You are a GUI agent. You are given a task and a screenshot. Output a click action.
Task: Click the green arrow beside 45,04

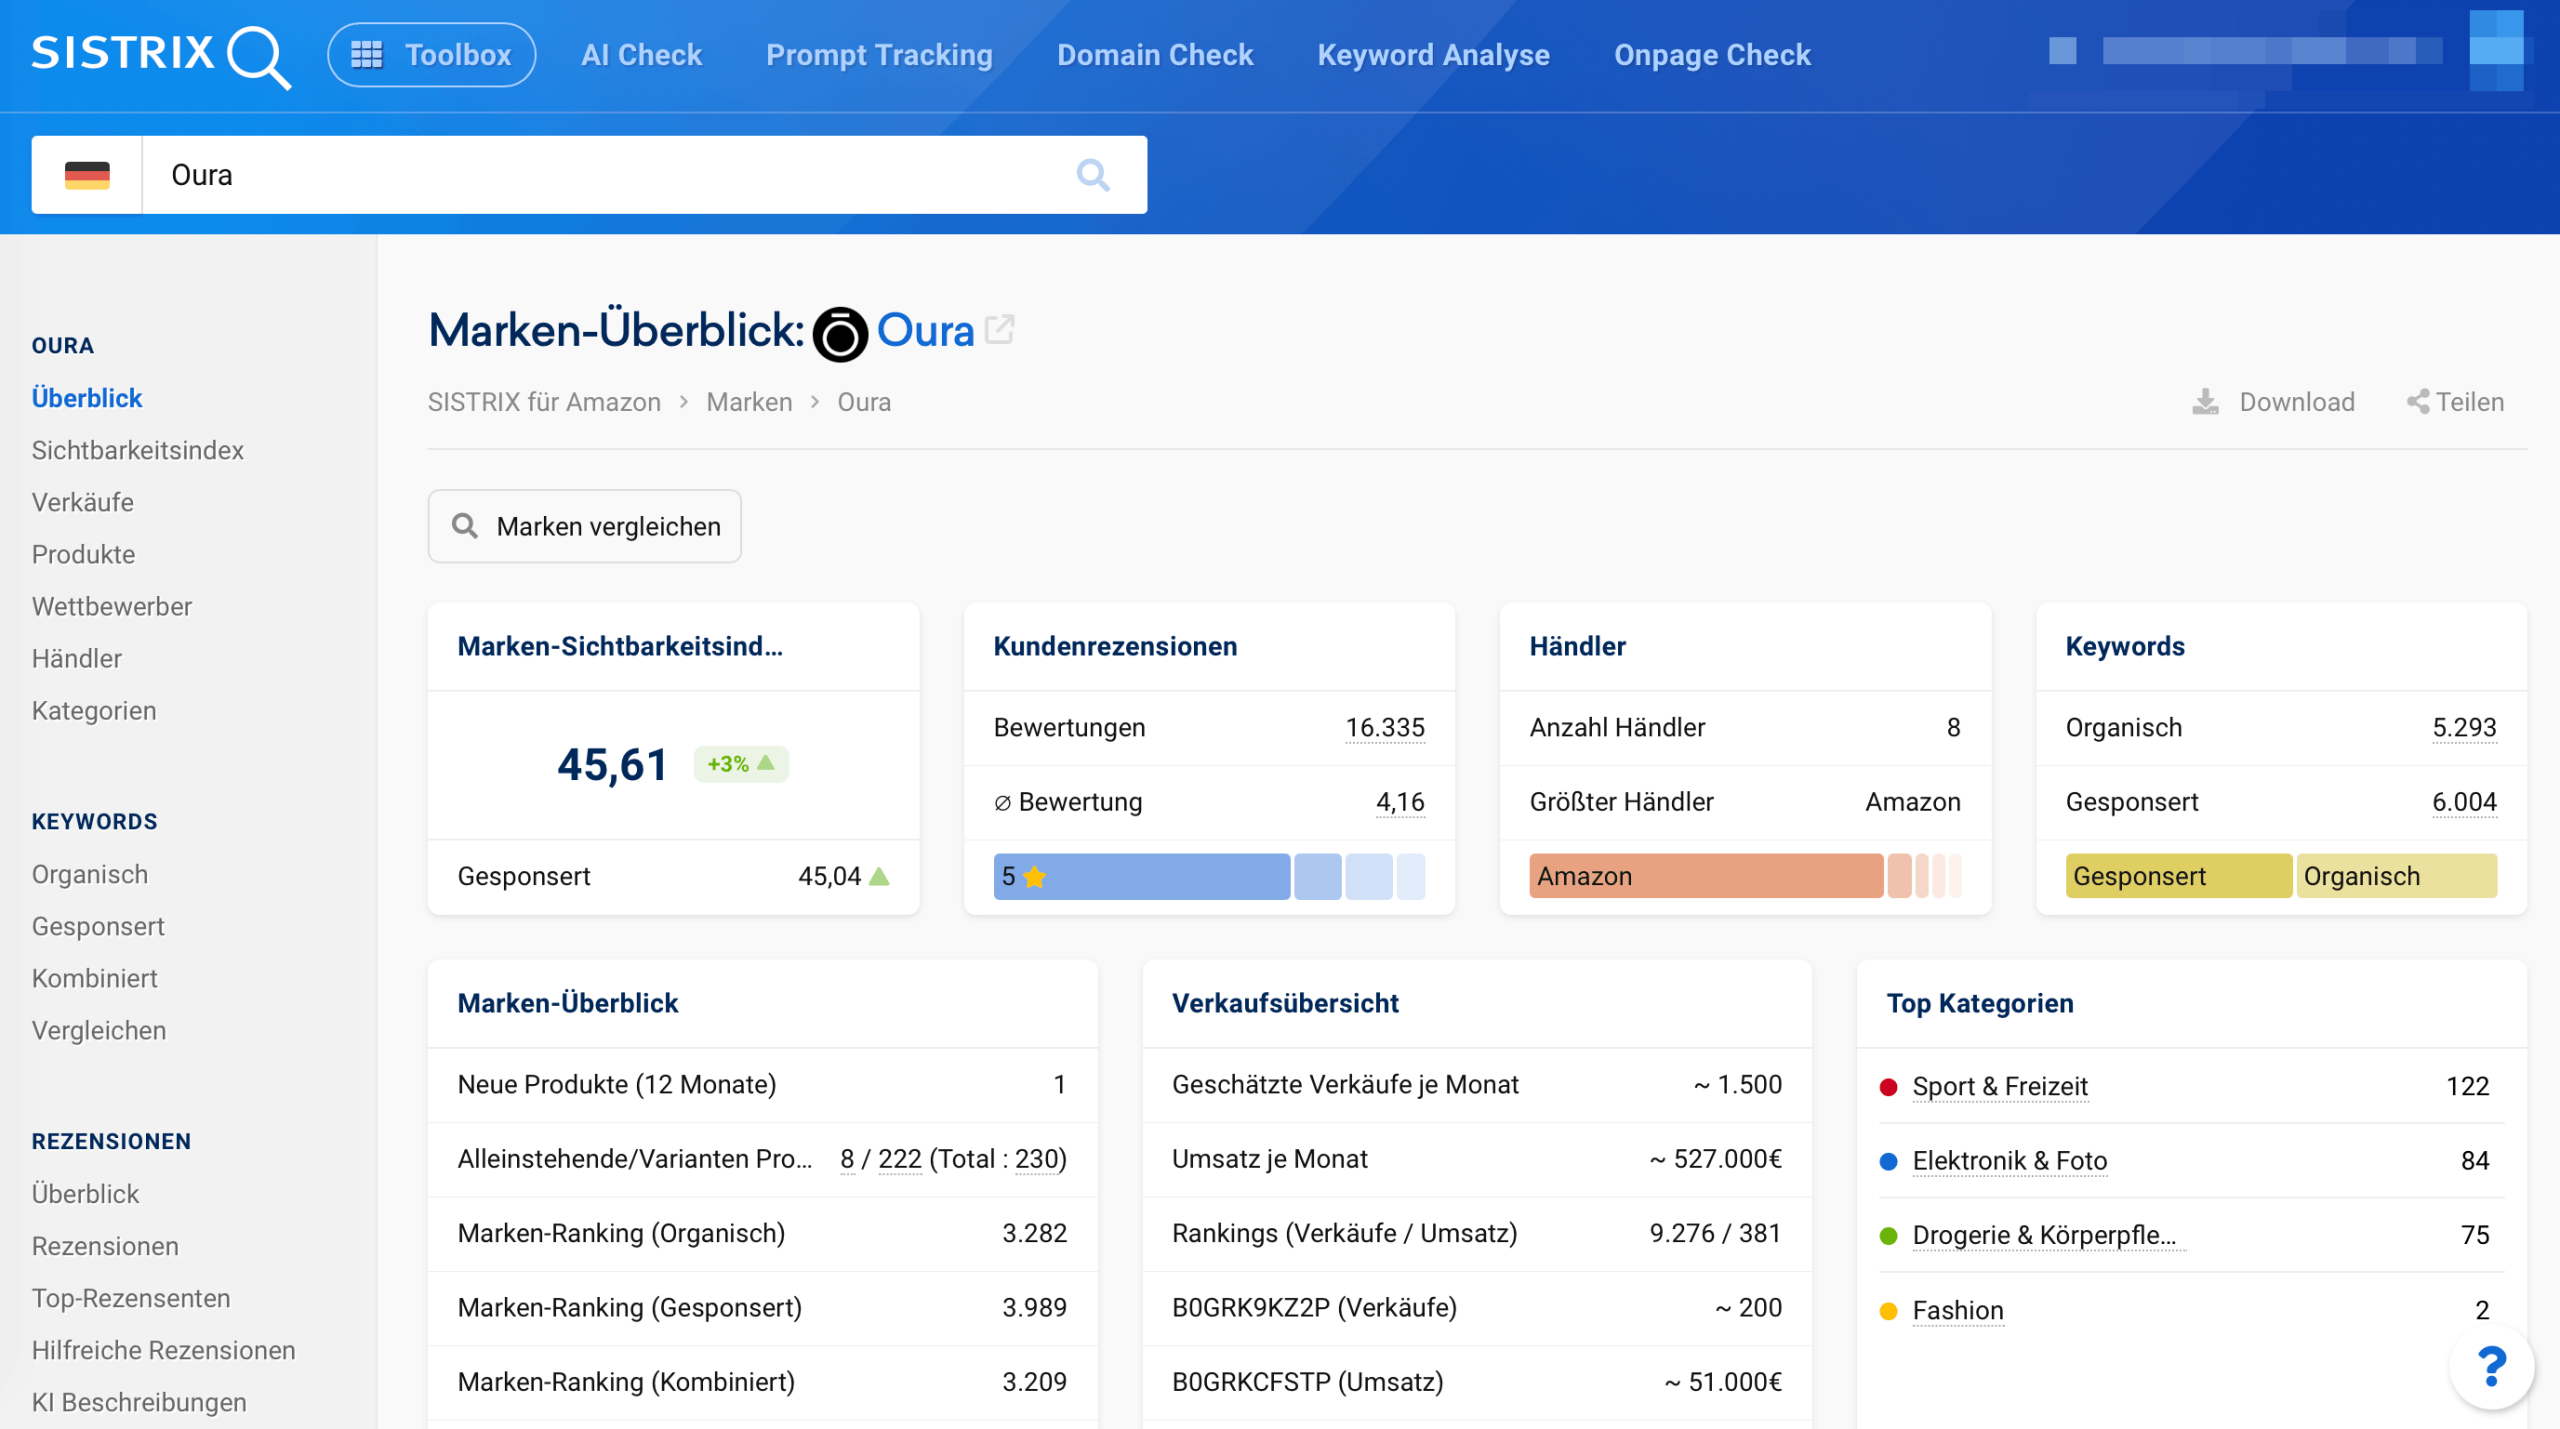pos(879,877)
